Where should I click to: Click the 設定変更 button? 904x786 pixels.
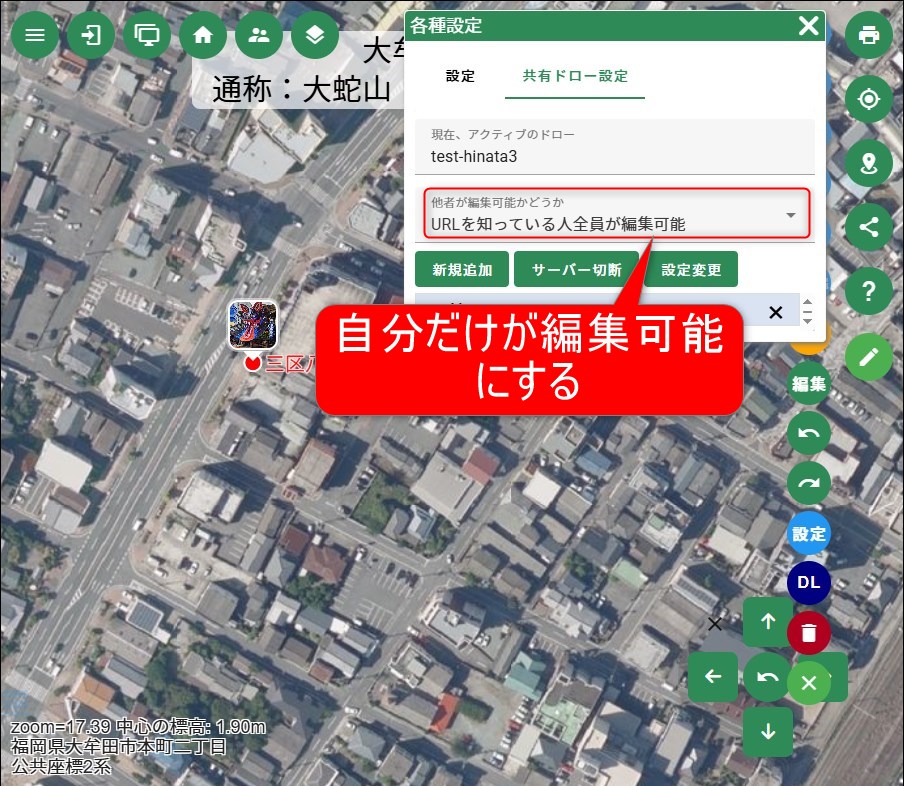coord(691,270)
